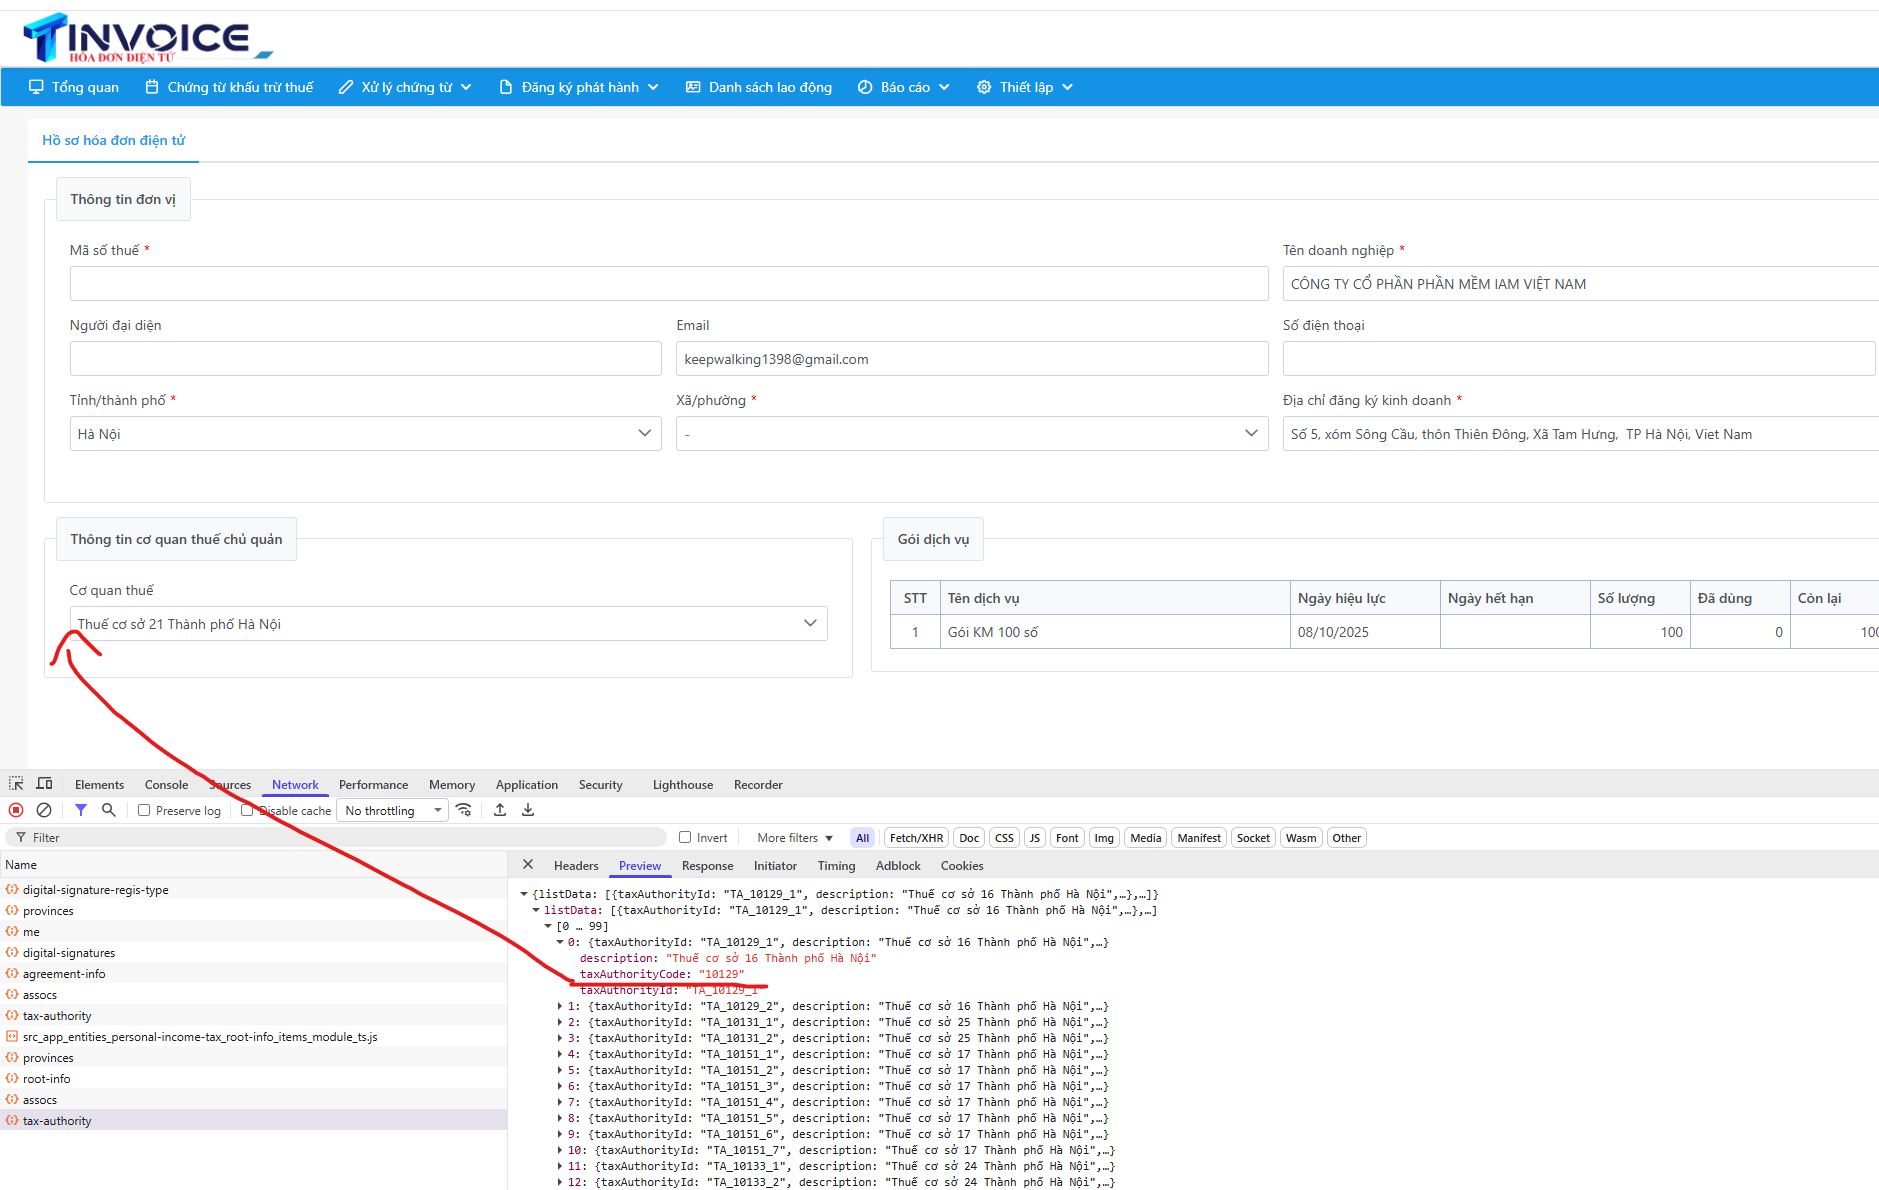Select the digital-signatures network request
1879x1190 pixels.
coord(253,953)
